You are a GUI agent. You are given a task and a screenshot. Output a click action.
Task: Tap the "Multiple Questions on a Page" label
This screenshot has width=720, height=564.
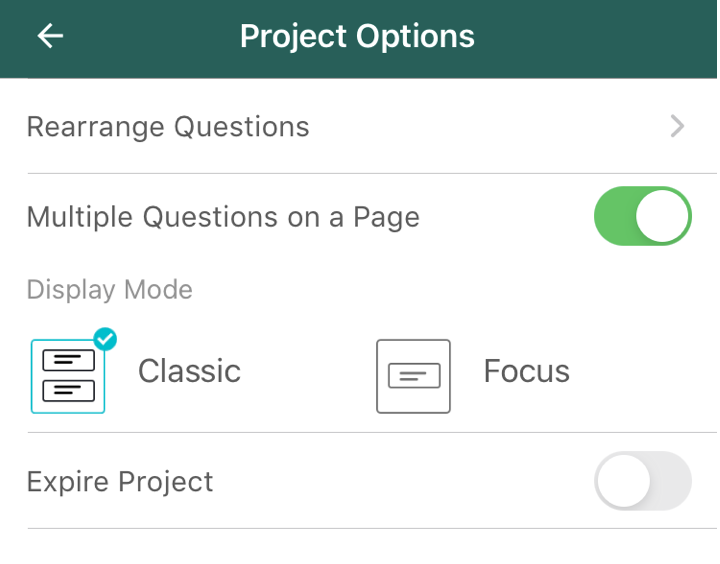(223, 217)
